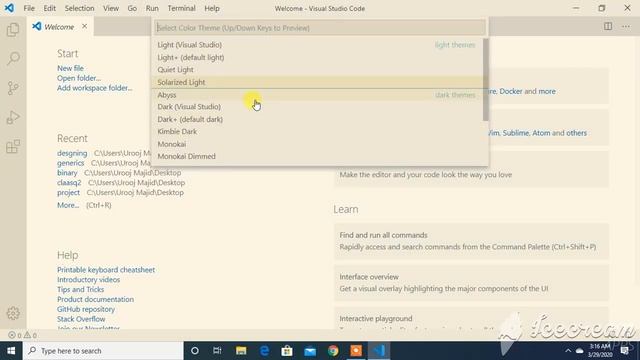Open the Extensions view
Image resolution: width=640 pixels, height=360 pixels.
pos(13,147)
